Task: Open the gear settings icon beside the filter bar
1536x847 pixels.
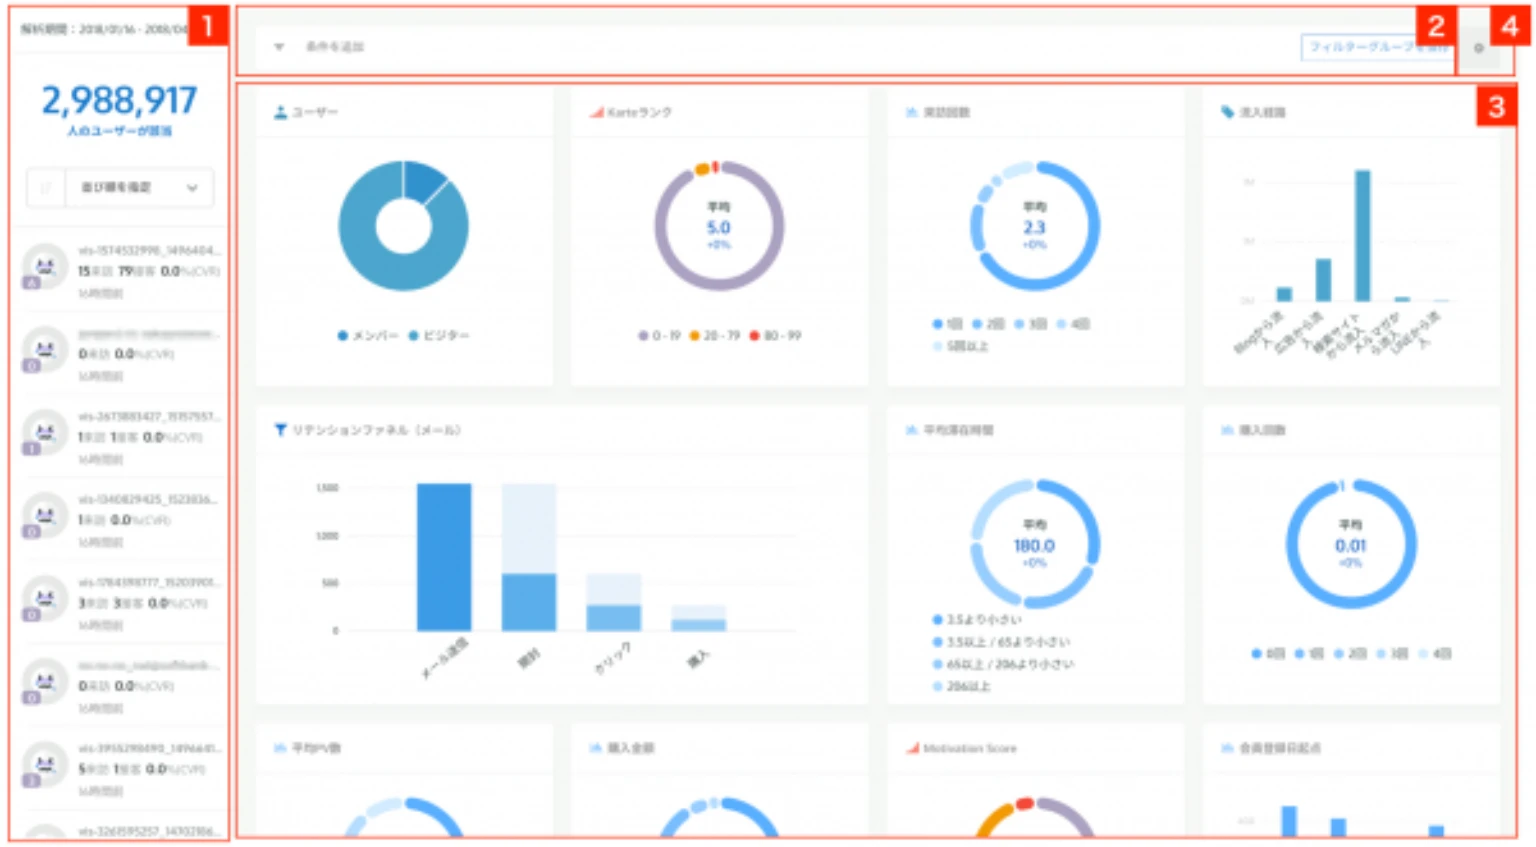Action: tap(1479, 48)
